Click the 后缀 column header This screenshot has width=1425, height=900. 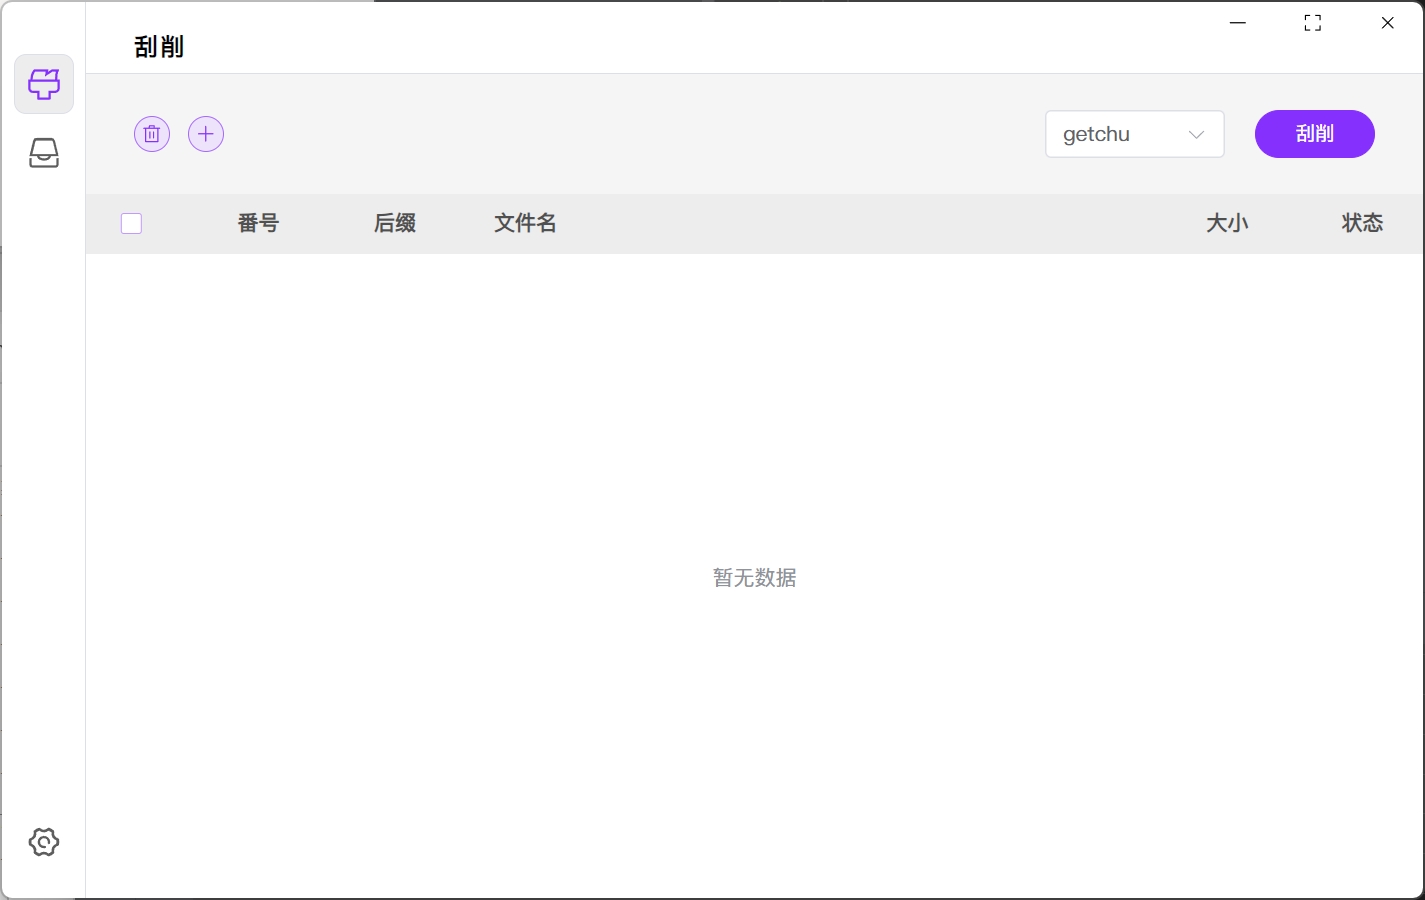[x=395, y=223]
